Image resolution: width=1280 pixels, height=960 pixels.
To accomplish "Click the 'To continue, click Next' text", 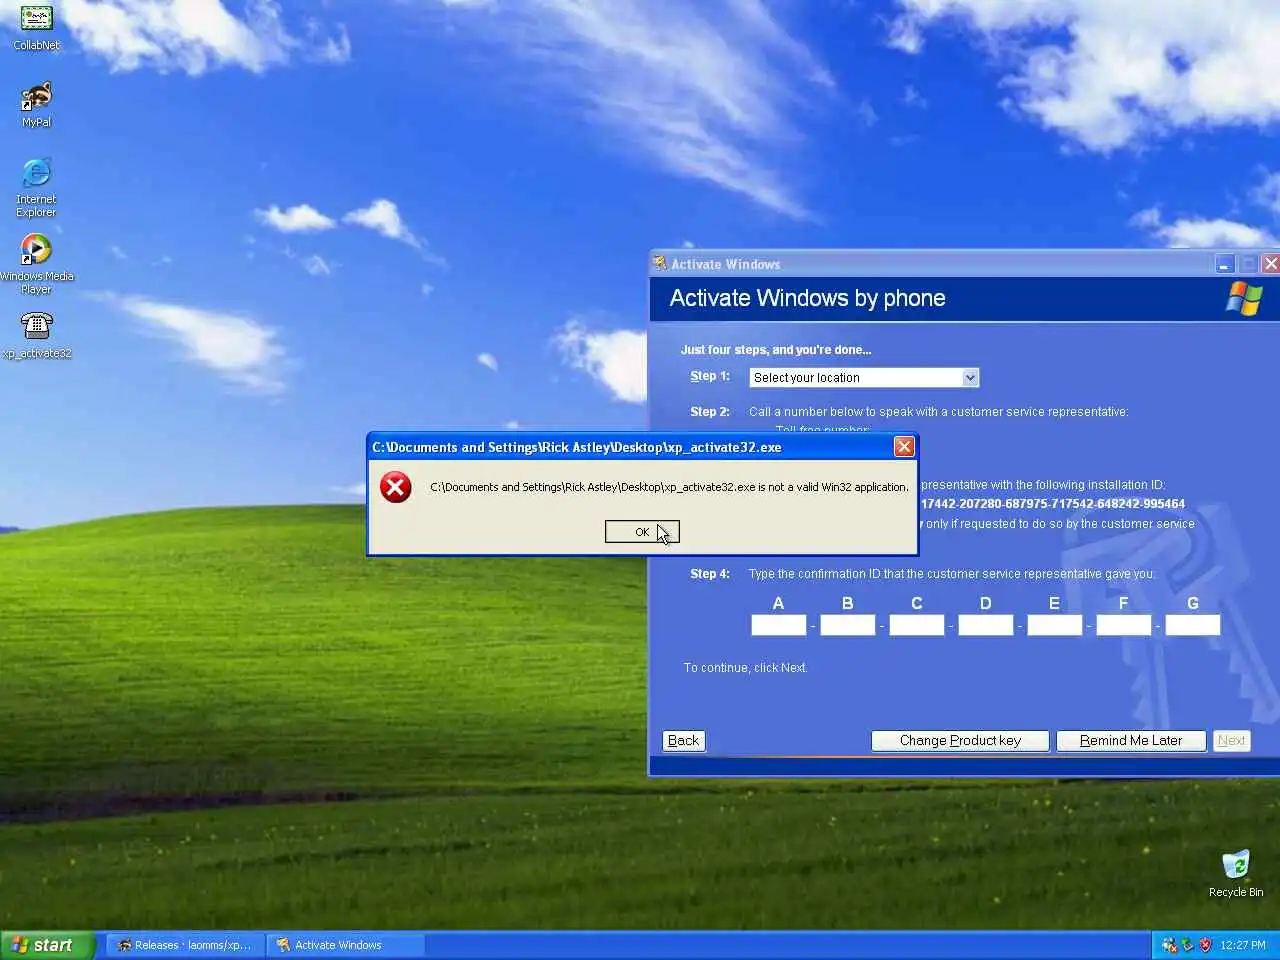I will (x=745, y=668).
